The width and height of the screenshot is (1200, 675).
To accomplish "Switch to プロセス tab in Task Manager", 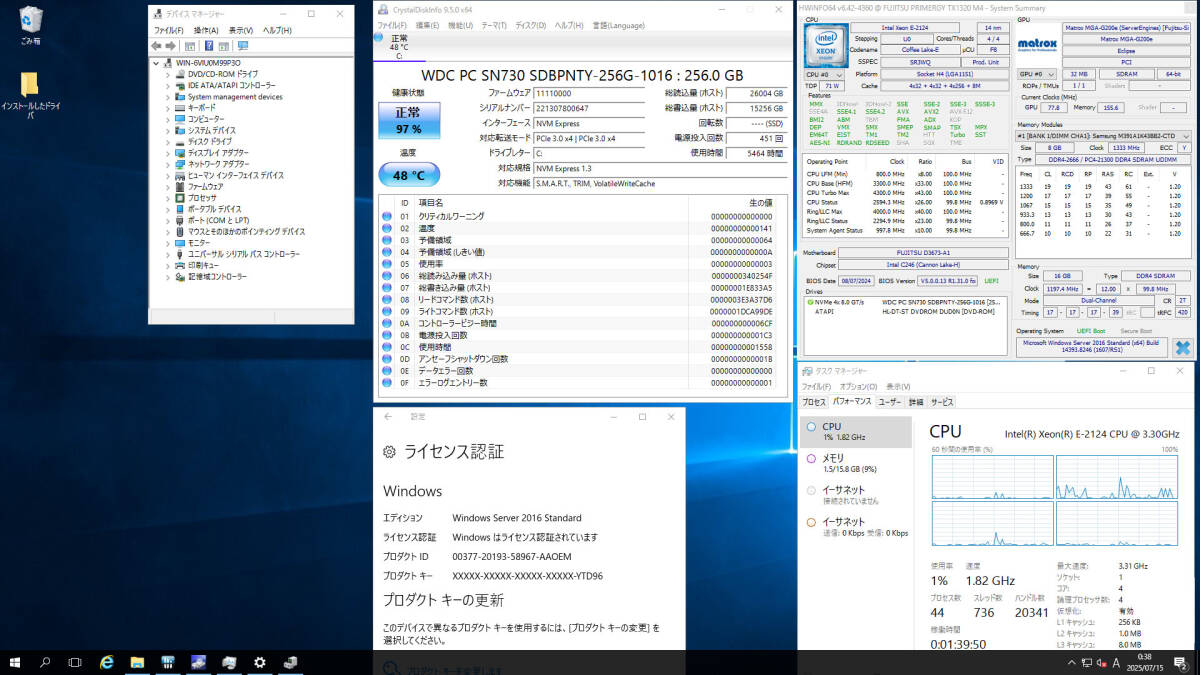I will (813, 402).
